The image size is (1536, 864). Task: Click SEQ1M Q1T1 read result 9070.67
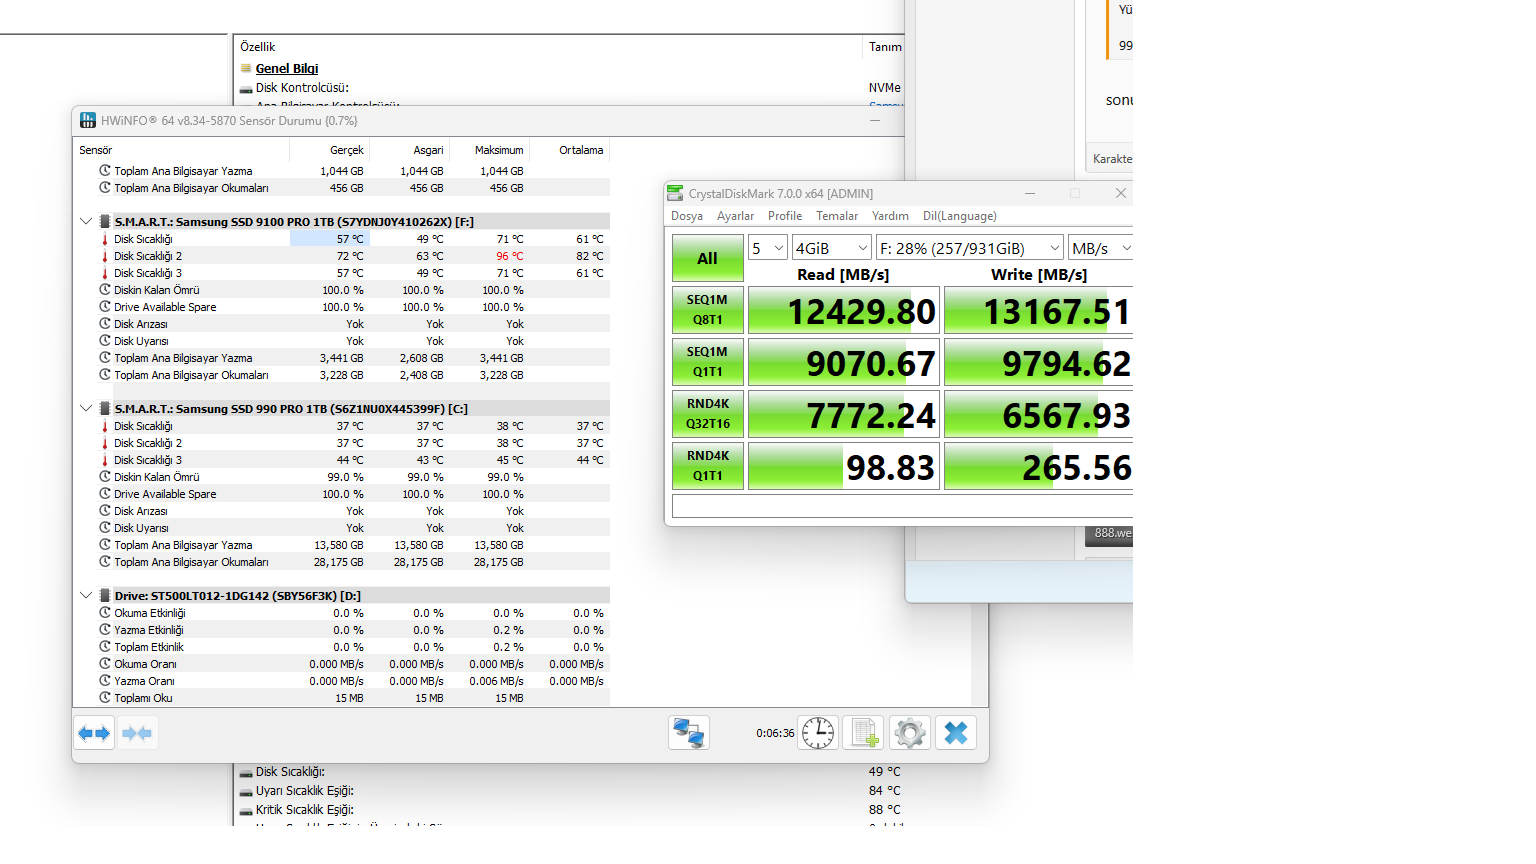point(844,363)
